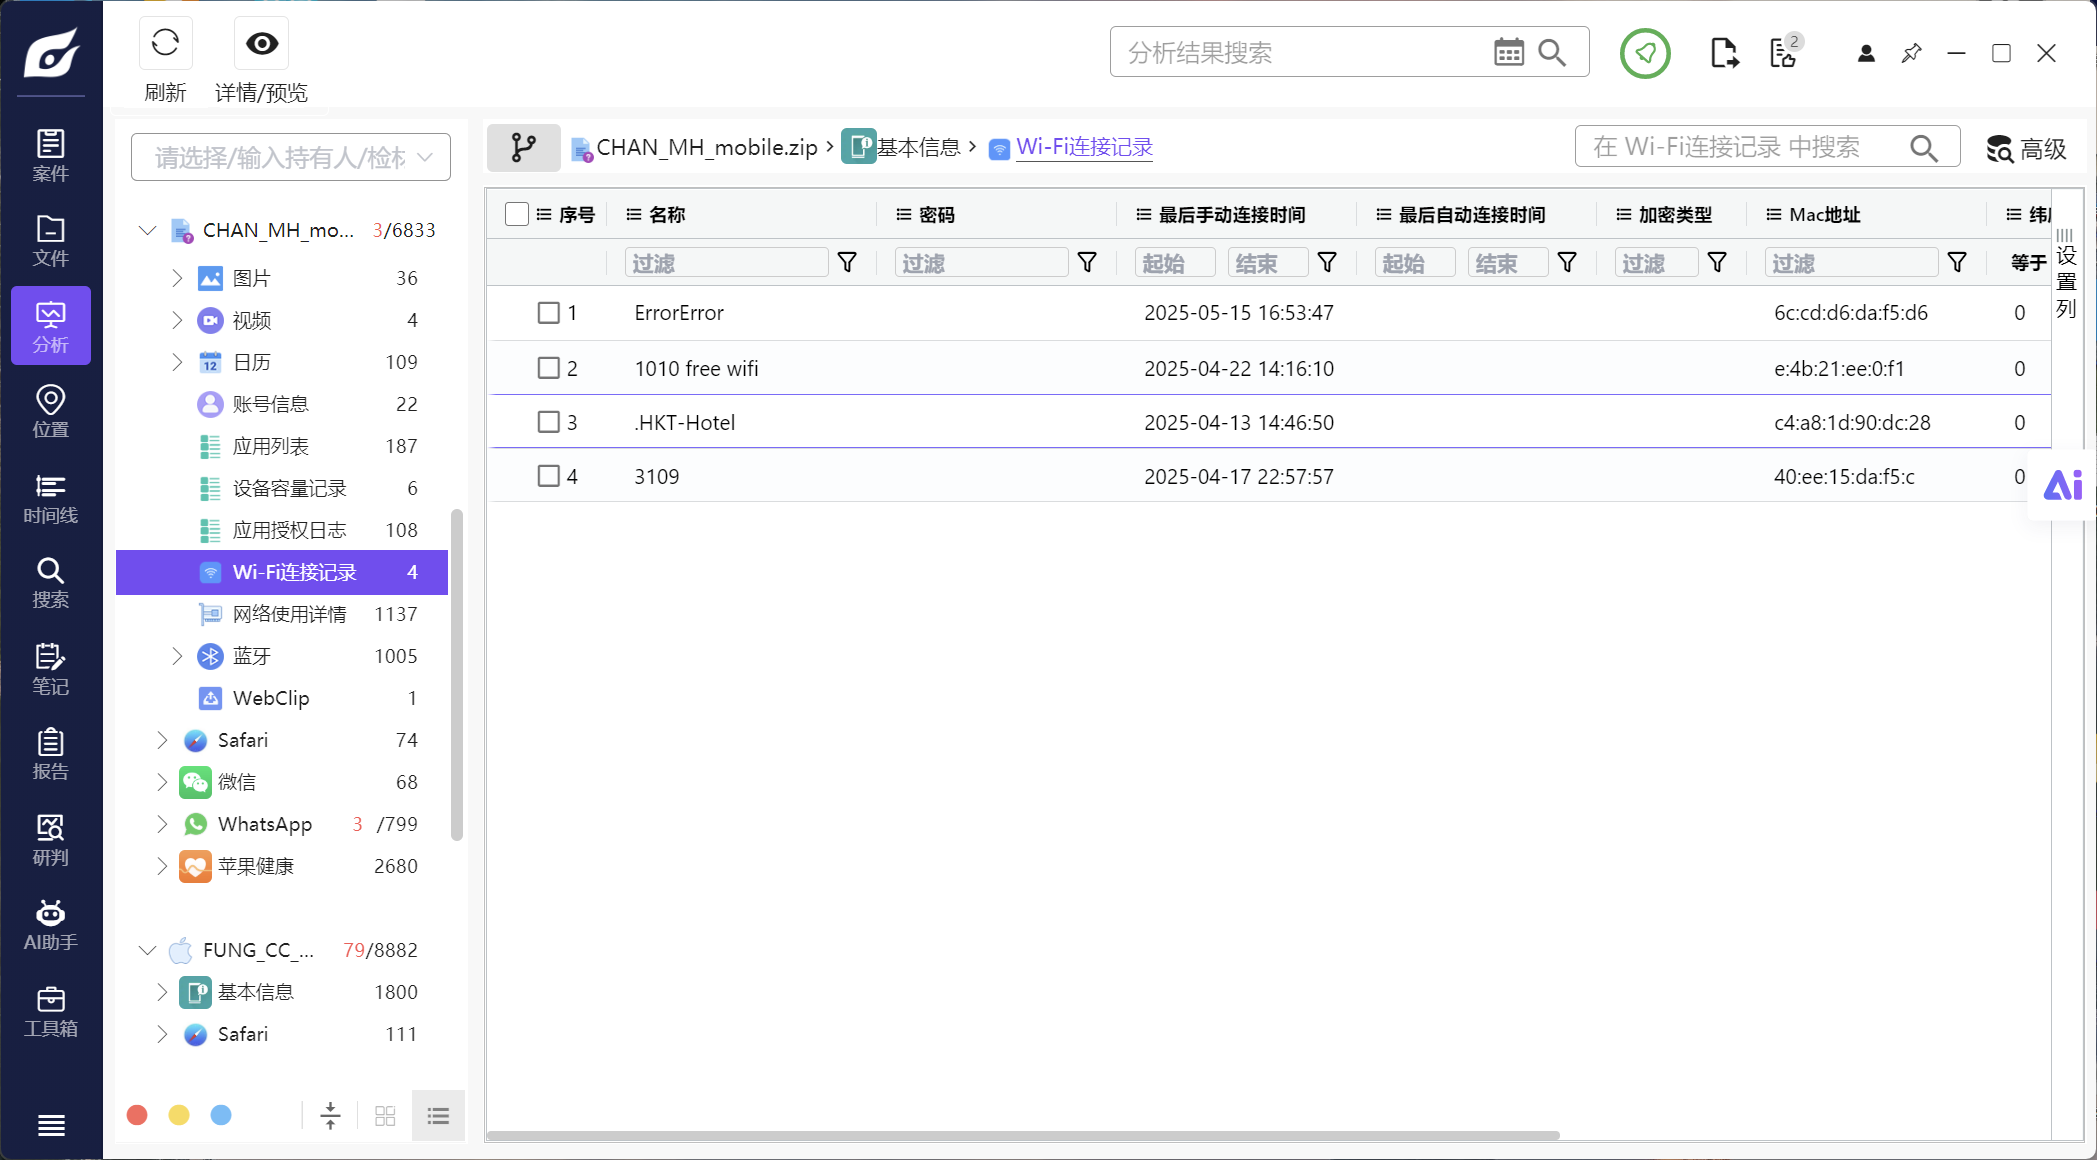Expand the WhatsApp tree node
Screen dimensions: 2097x1160
162,824
